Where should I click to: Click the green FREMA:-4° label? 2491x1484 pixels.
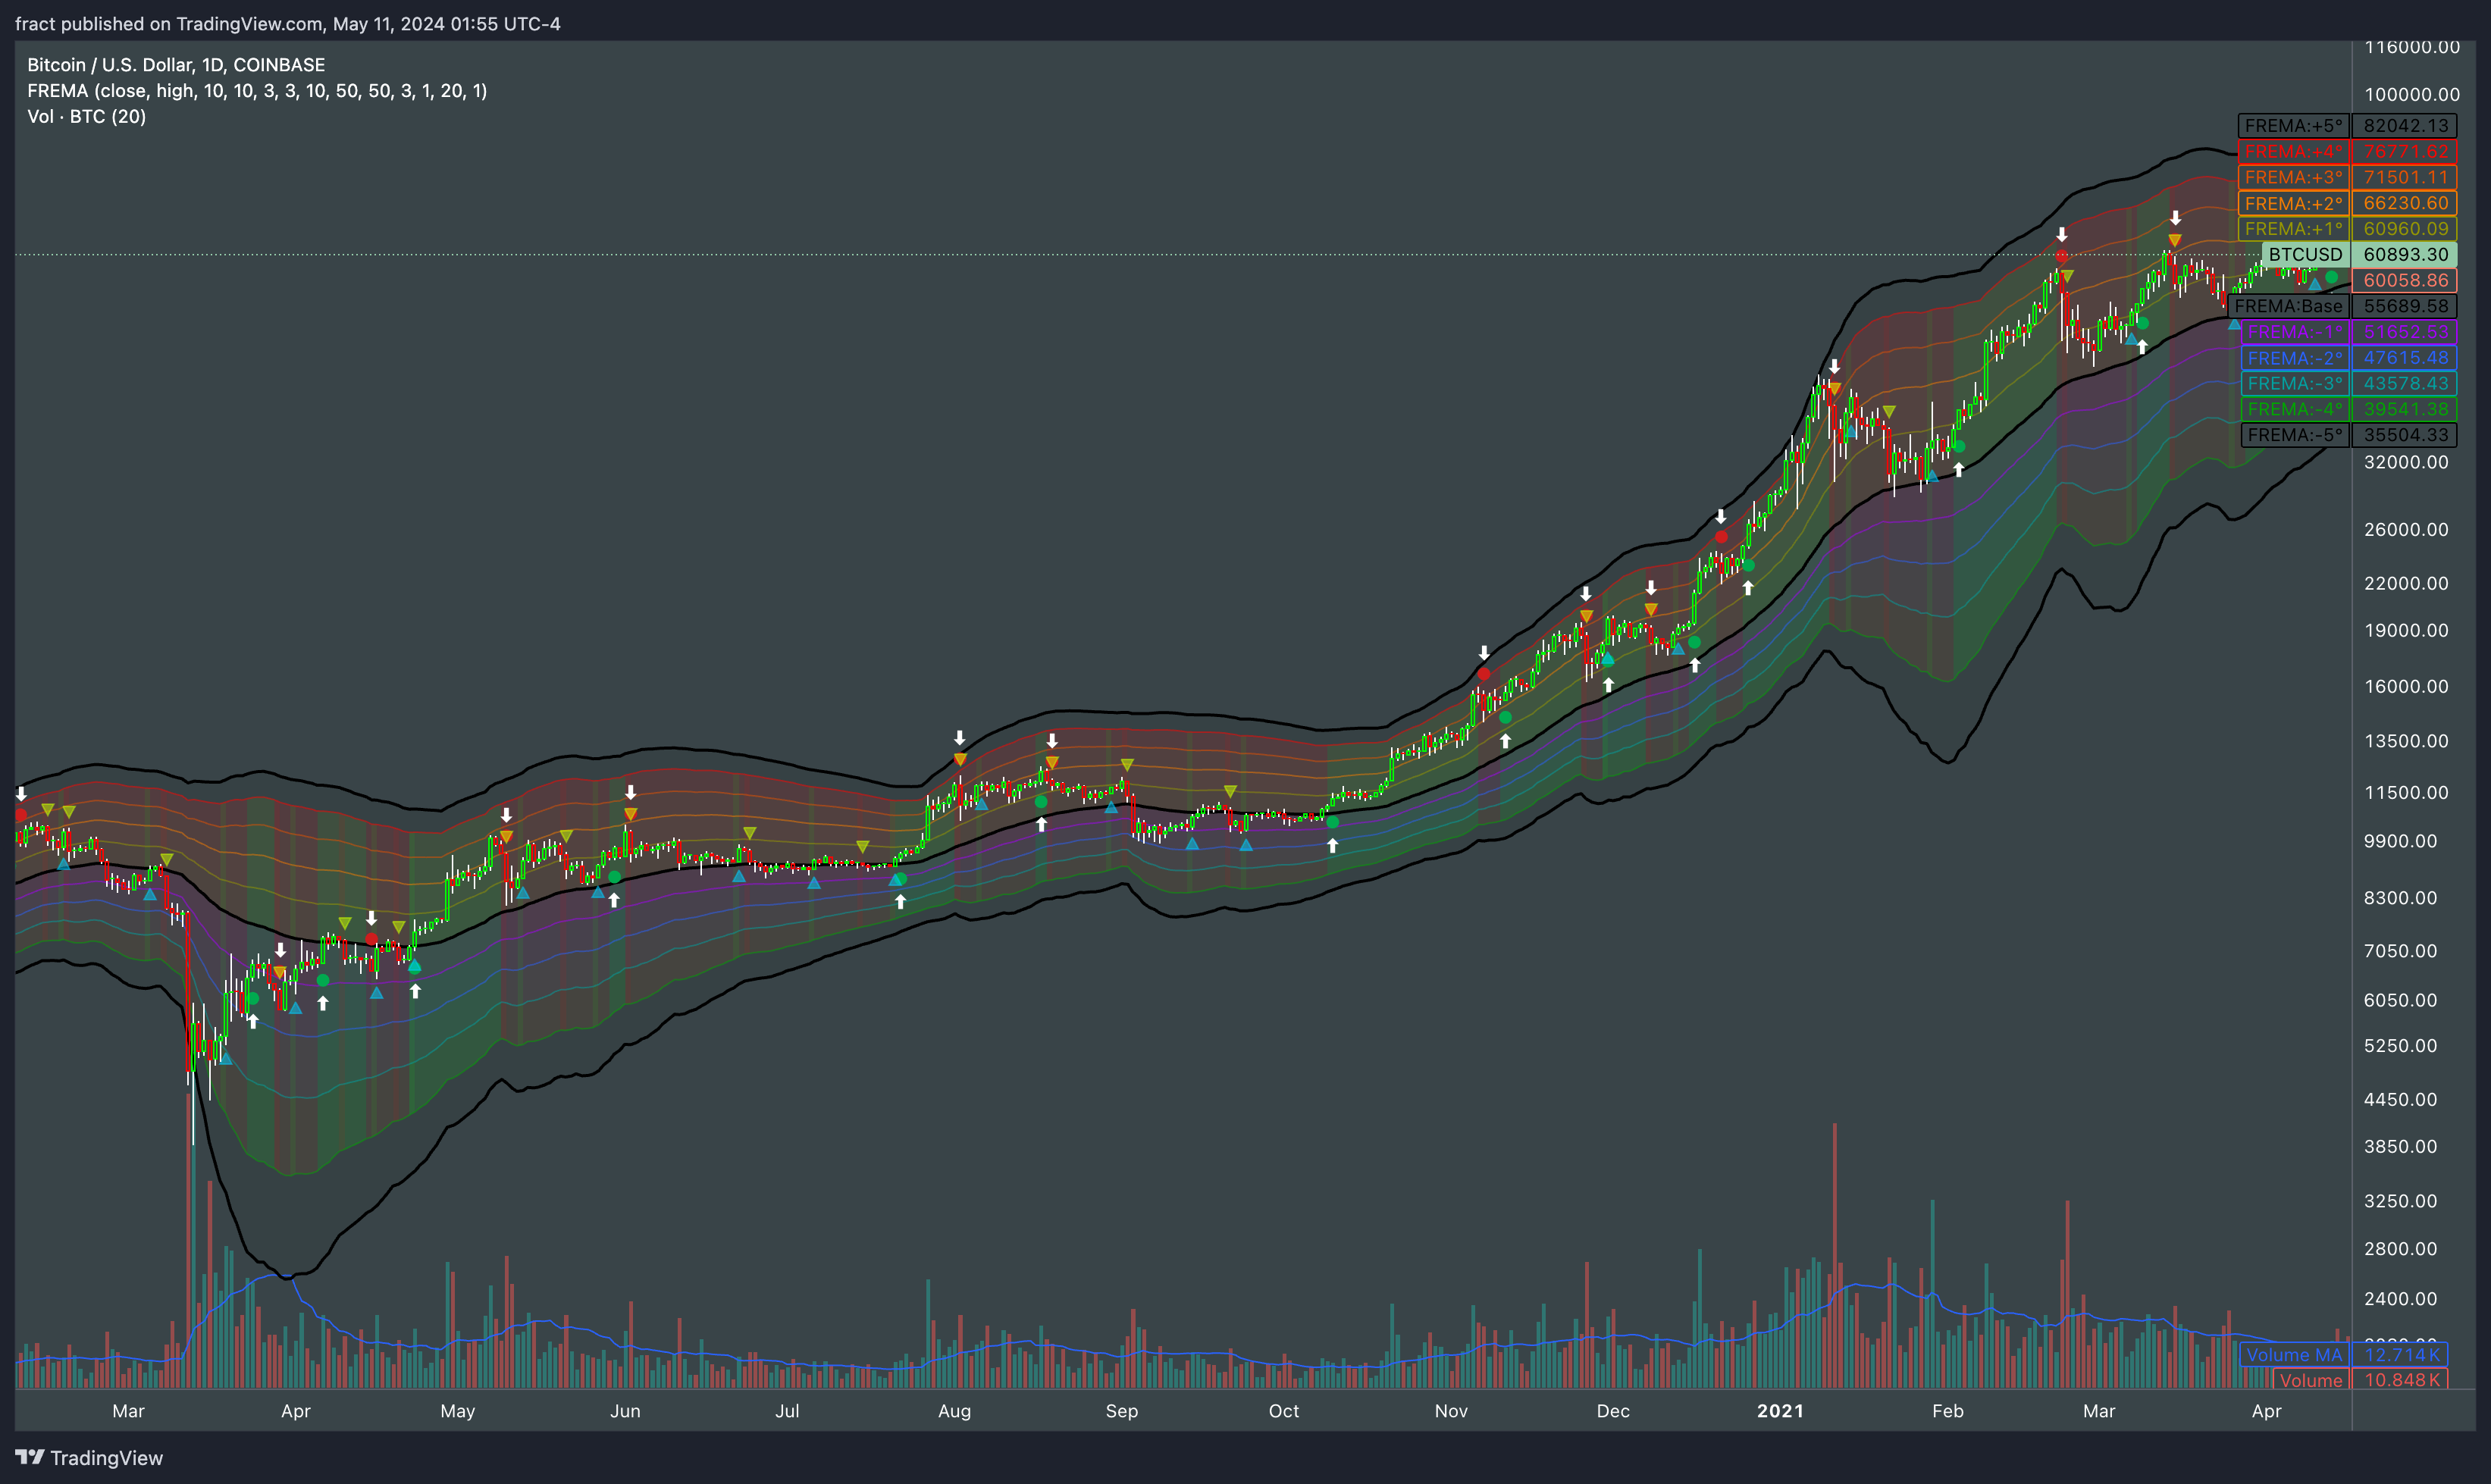2294,409
